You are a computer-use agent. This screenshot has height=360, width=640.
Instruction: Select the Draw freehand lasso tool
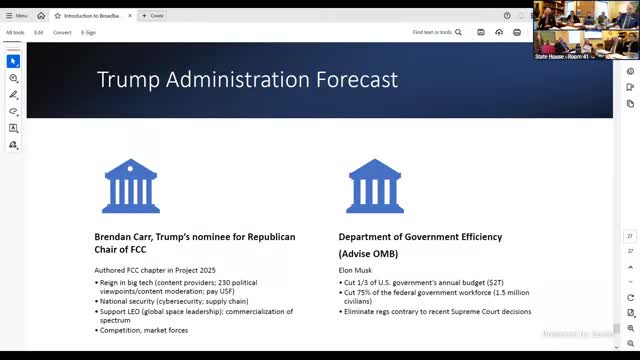pyautogui.click(x=13, y=111)
